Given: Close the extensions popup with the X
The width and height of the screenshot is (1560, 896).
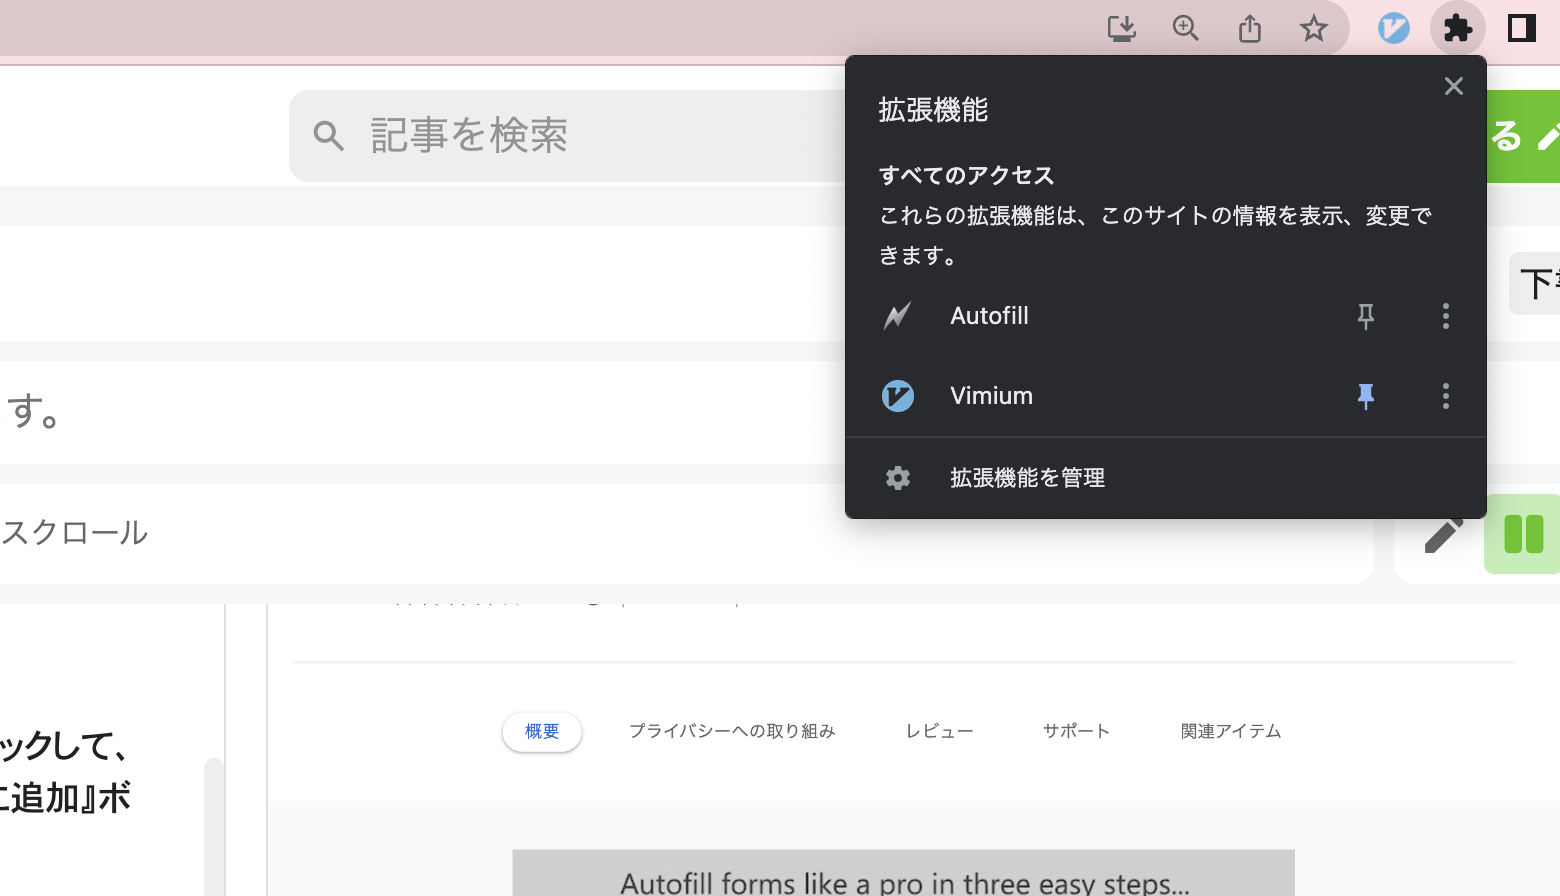Looking at the screenshot, I should tap(1453, 86).
